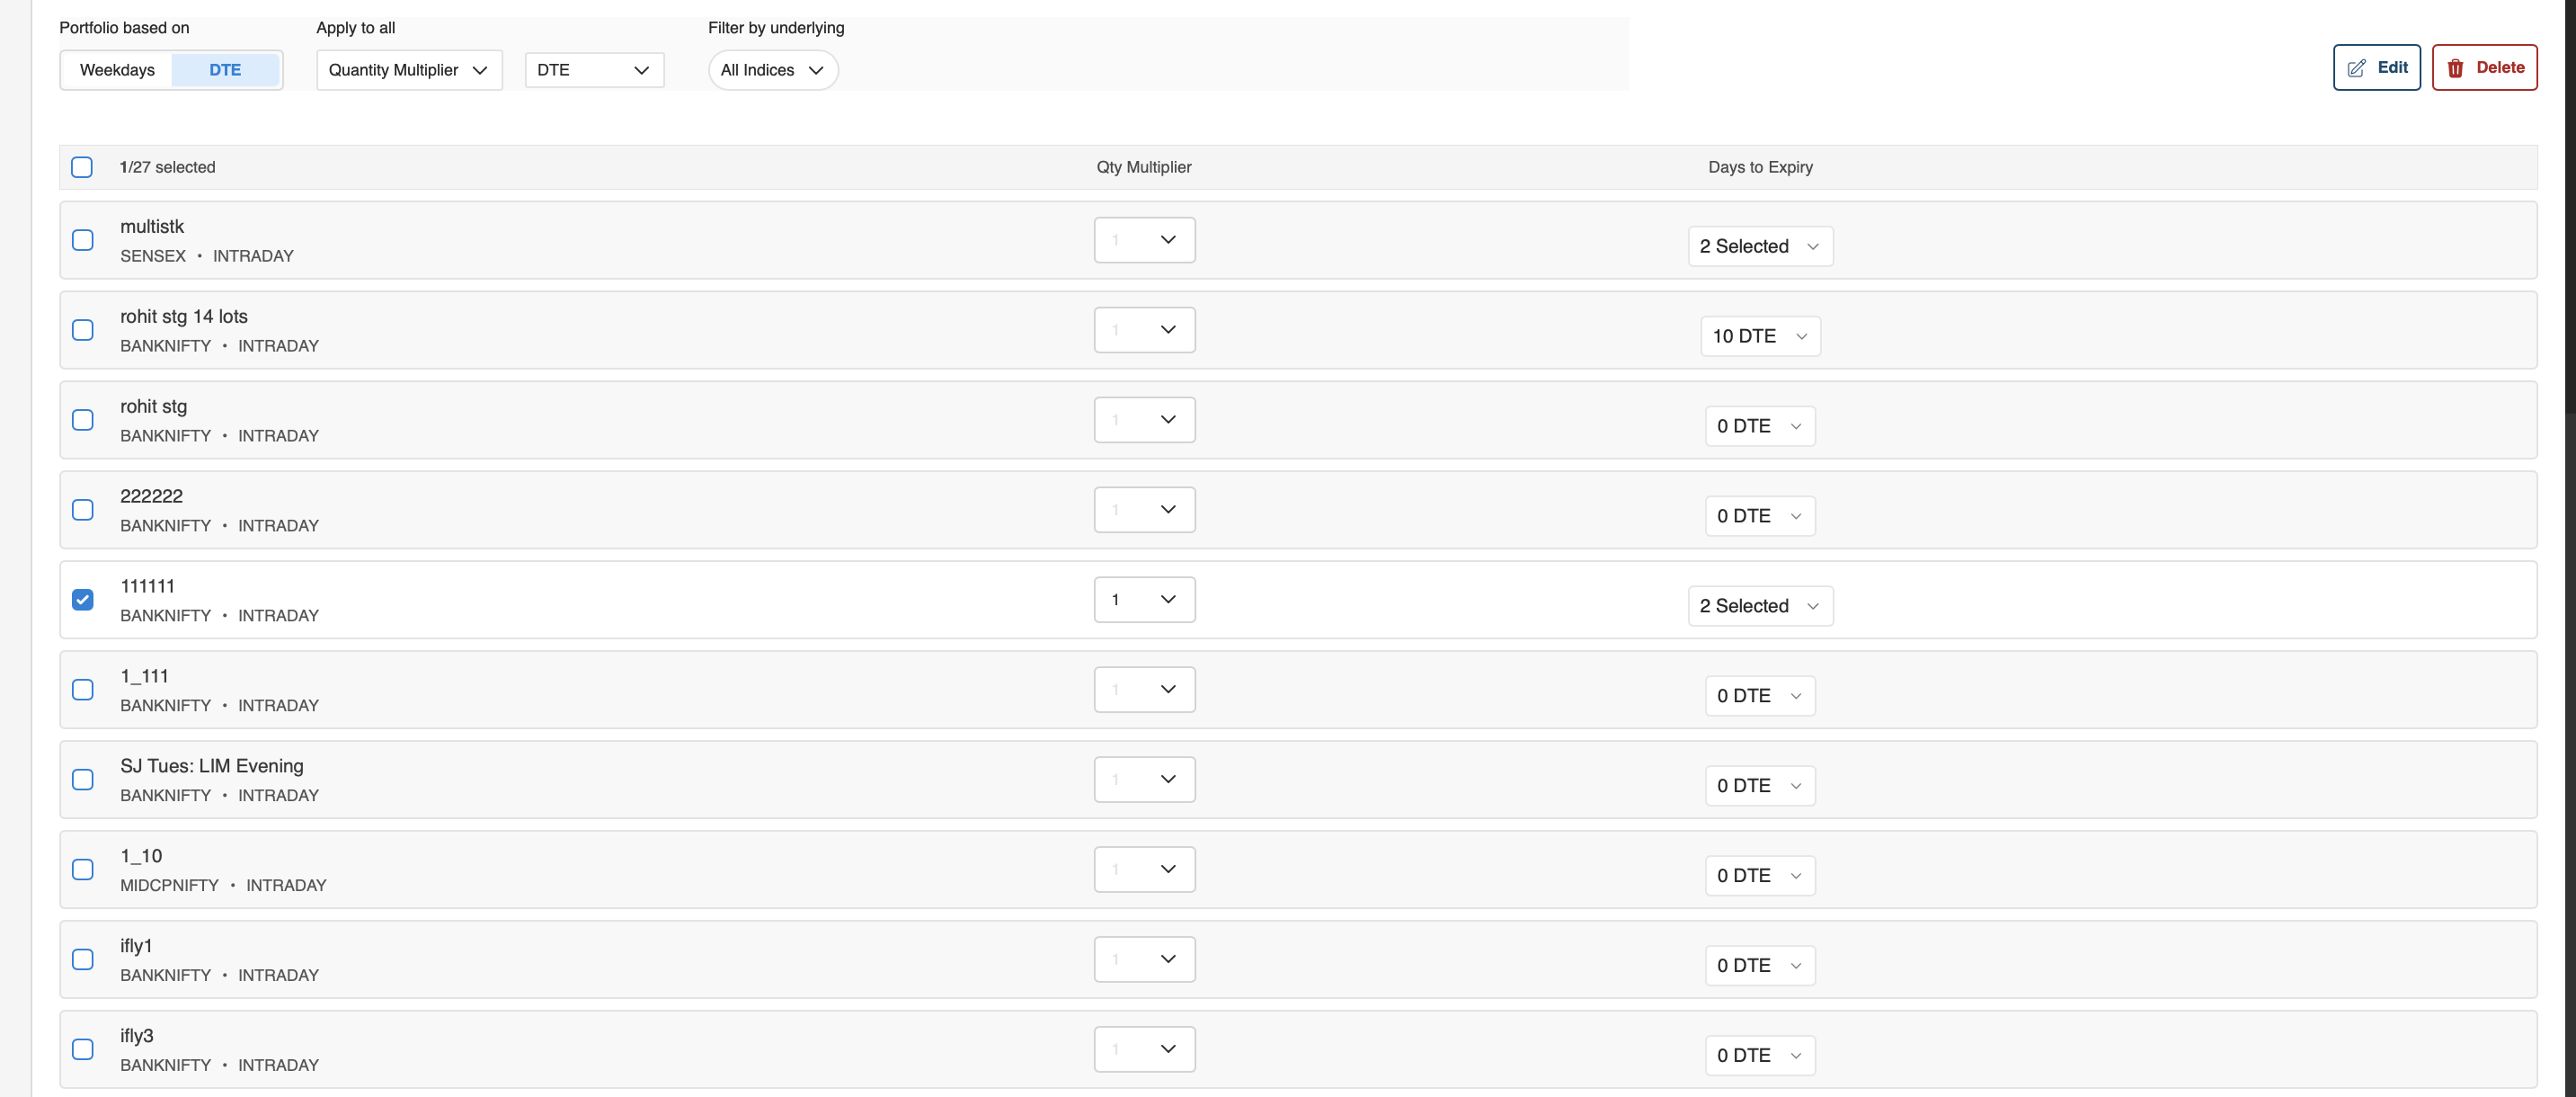Check the rohit stg 14 lots checkbox
This screenshot has width=2576, height=1097.
click(82, 330)
